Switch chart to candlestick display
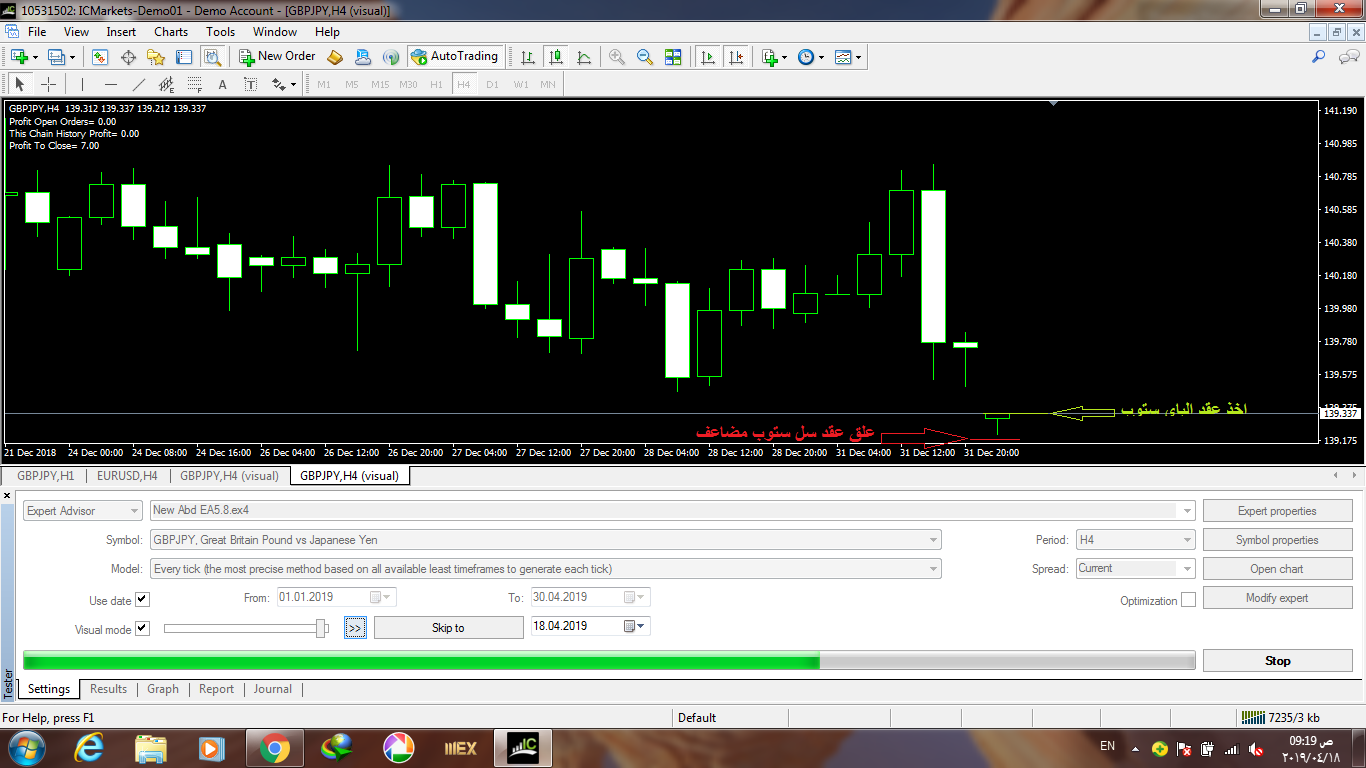The height and width of the screenshot is (768, 1366). pyautogui.click(x=556, y=57)
